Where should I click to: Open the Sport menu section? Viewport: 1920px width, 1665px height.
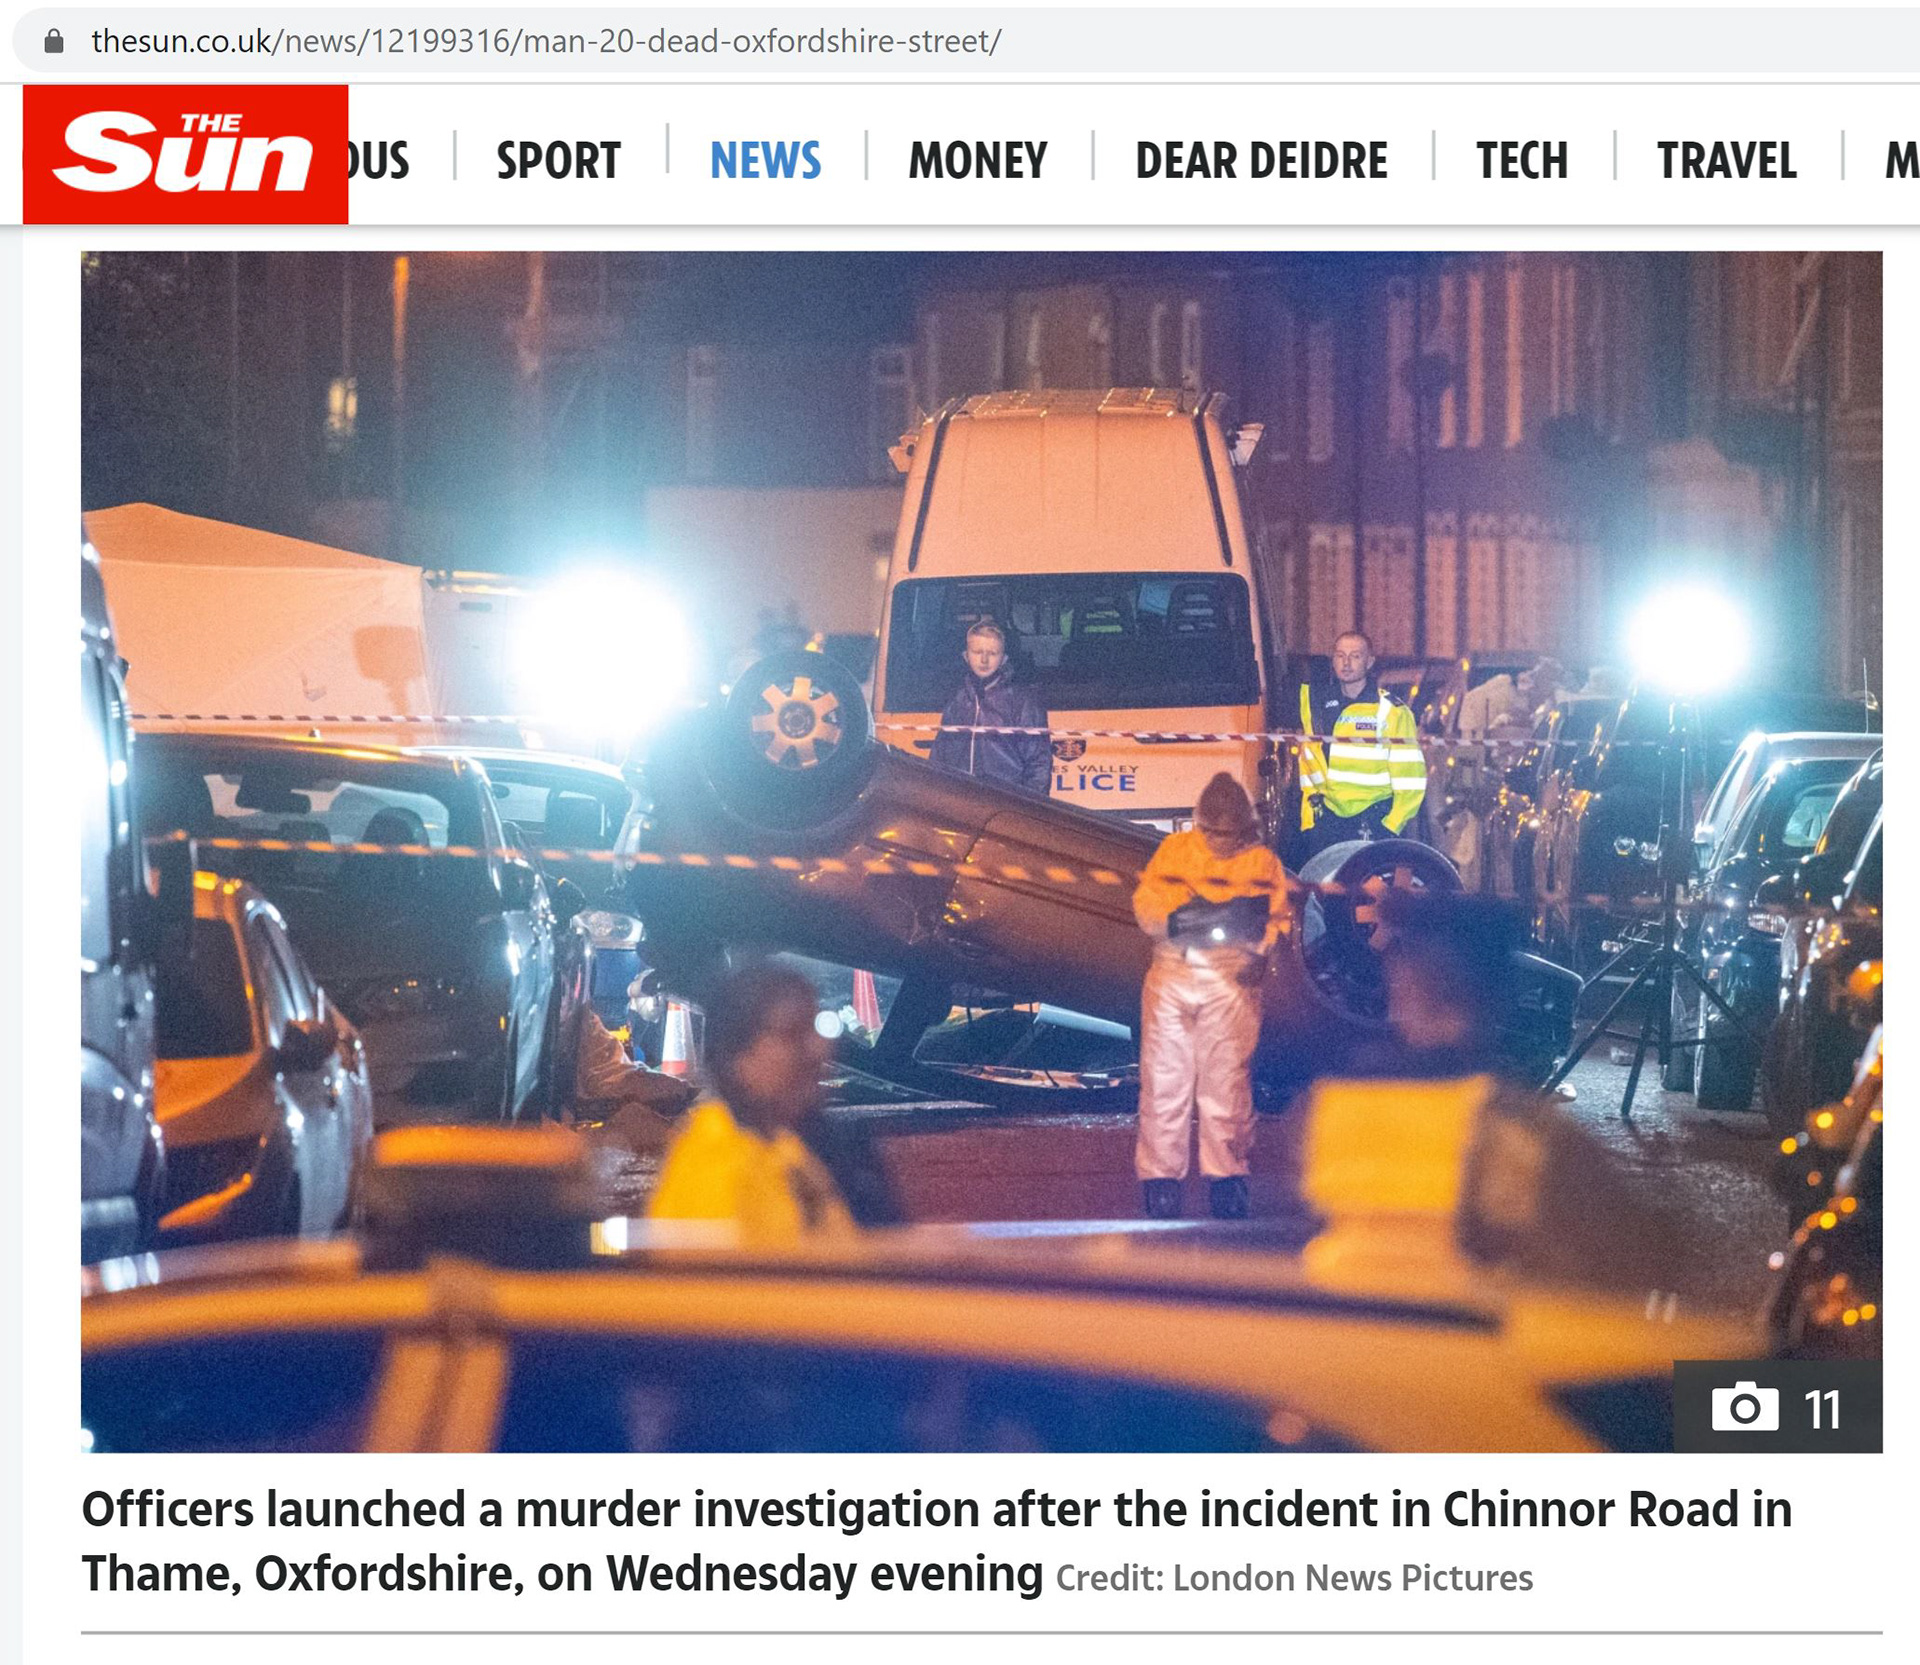point(558,160)
